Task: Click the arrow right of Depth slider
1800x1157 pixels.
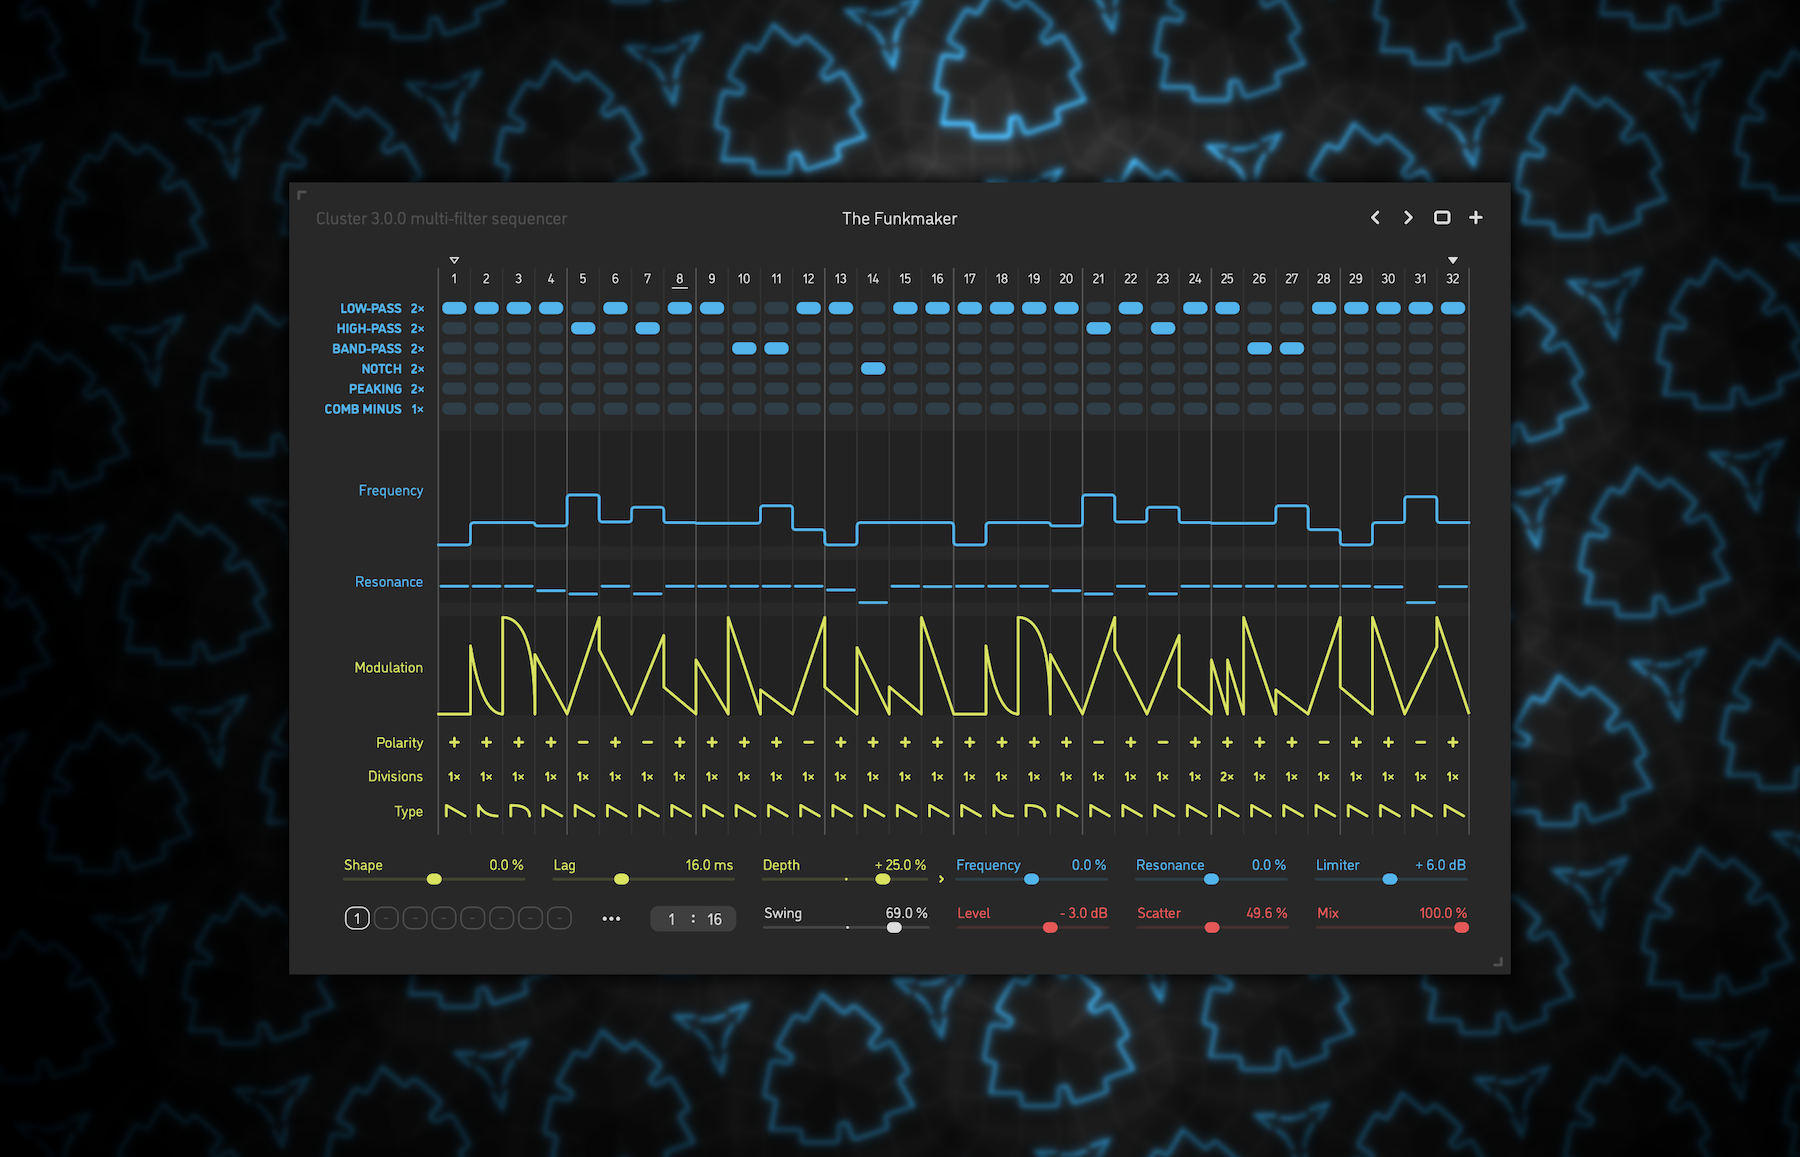Action: point(941,879)
